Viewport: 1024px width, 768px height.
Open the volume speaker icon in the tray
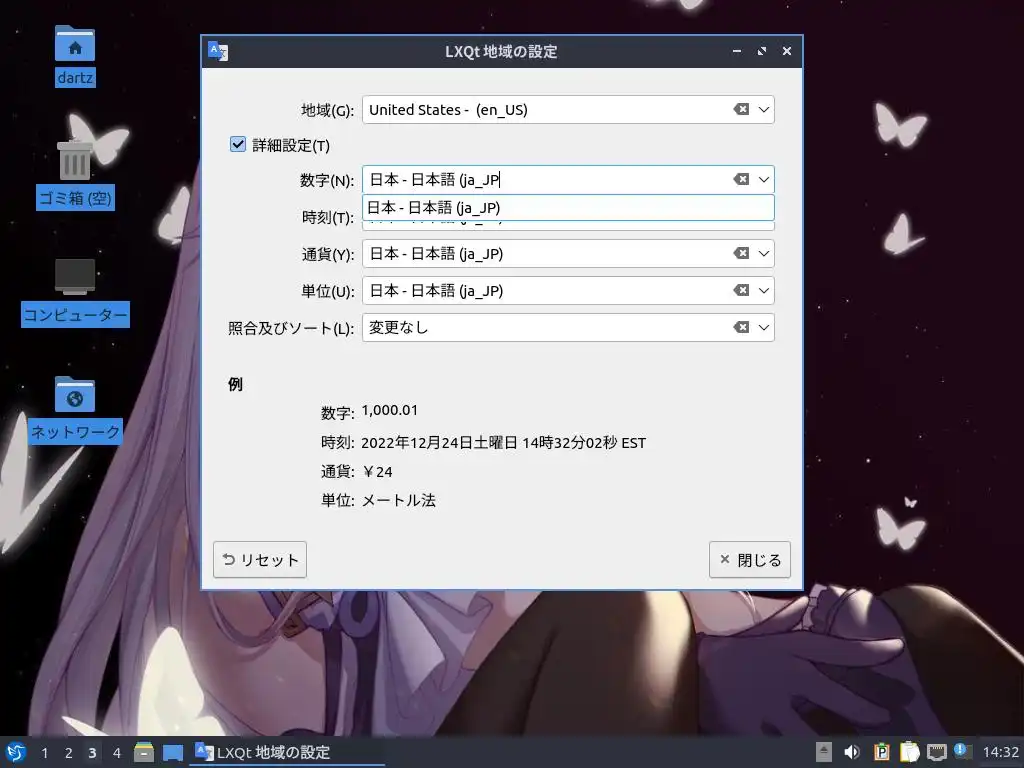click(x=852, y=752)
